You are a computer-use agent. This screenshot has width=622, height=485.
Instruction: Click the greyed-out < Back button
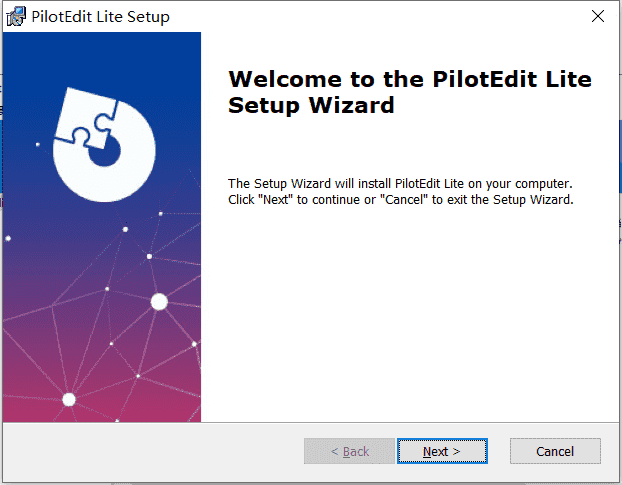pyautogui.click(x=349, y=451)
